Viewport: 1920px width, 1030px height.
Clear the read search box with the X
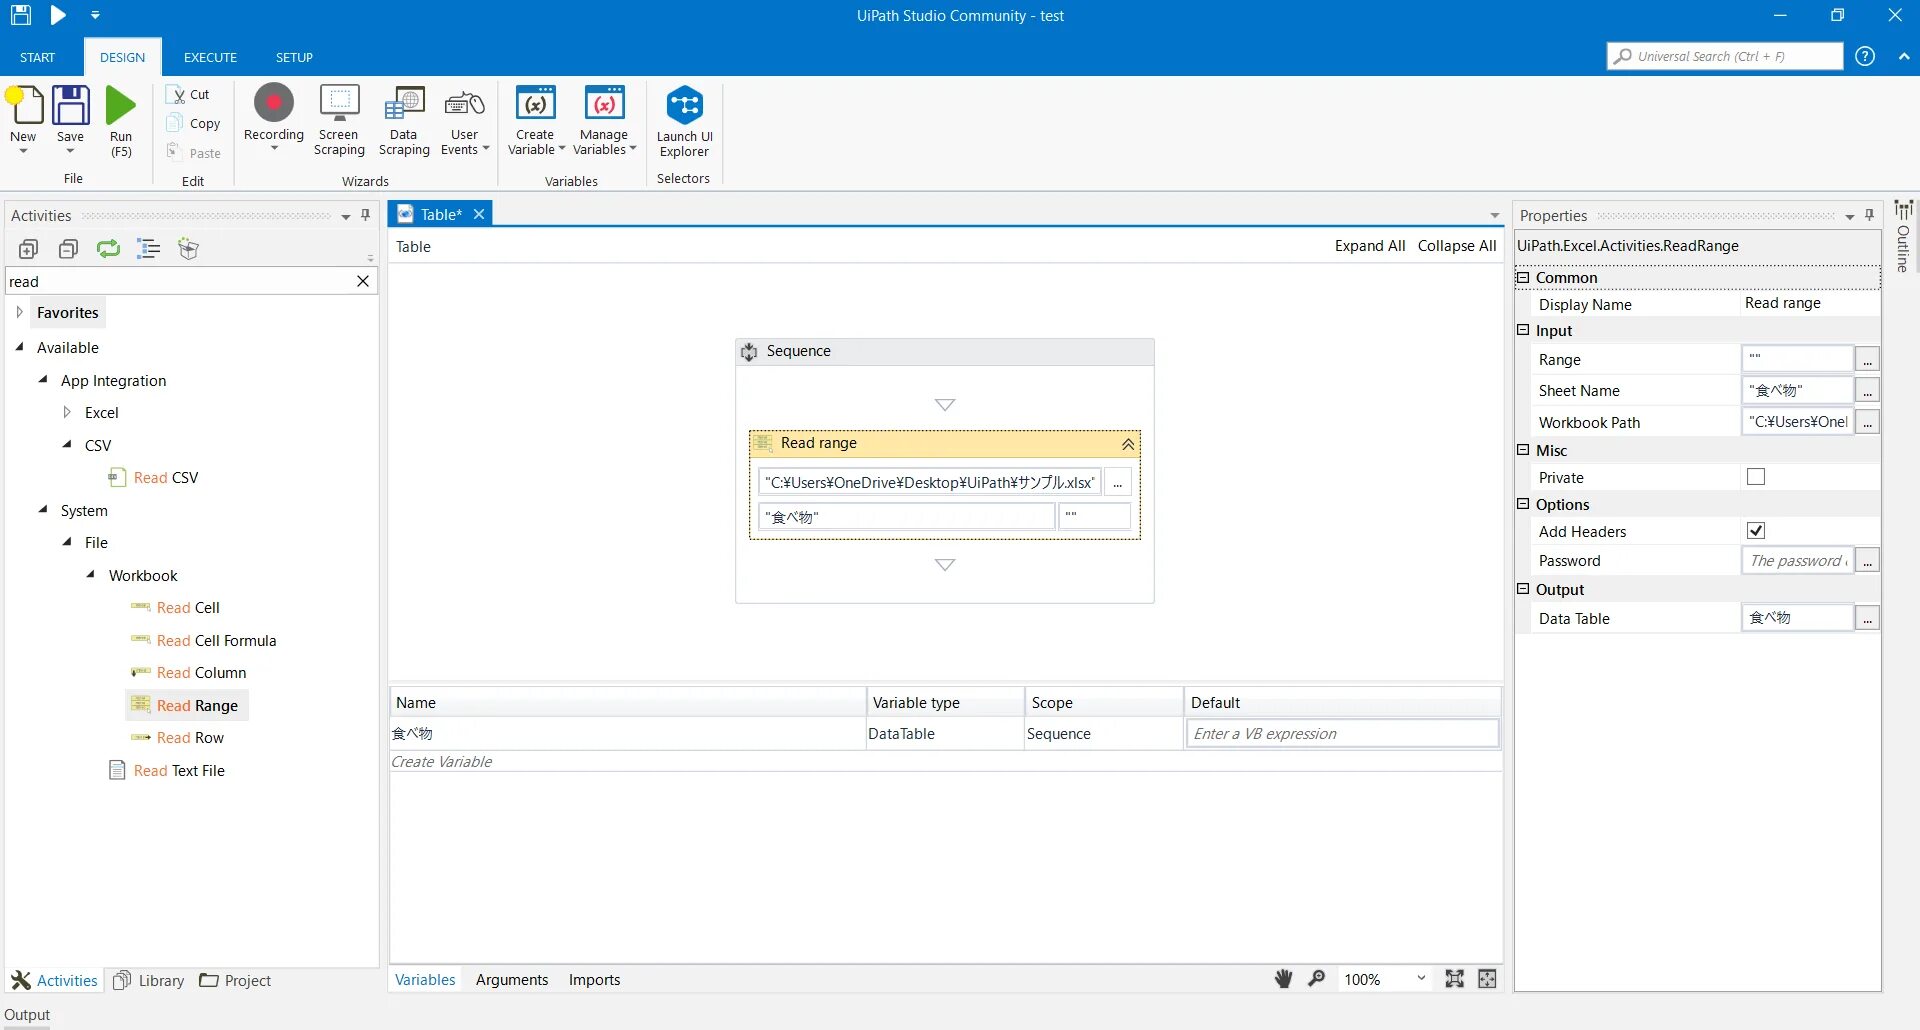[362, 281]
